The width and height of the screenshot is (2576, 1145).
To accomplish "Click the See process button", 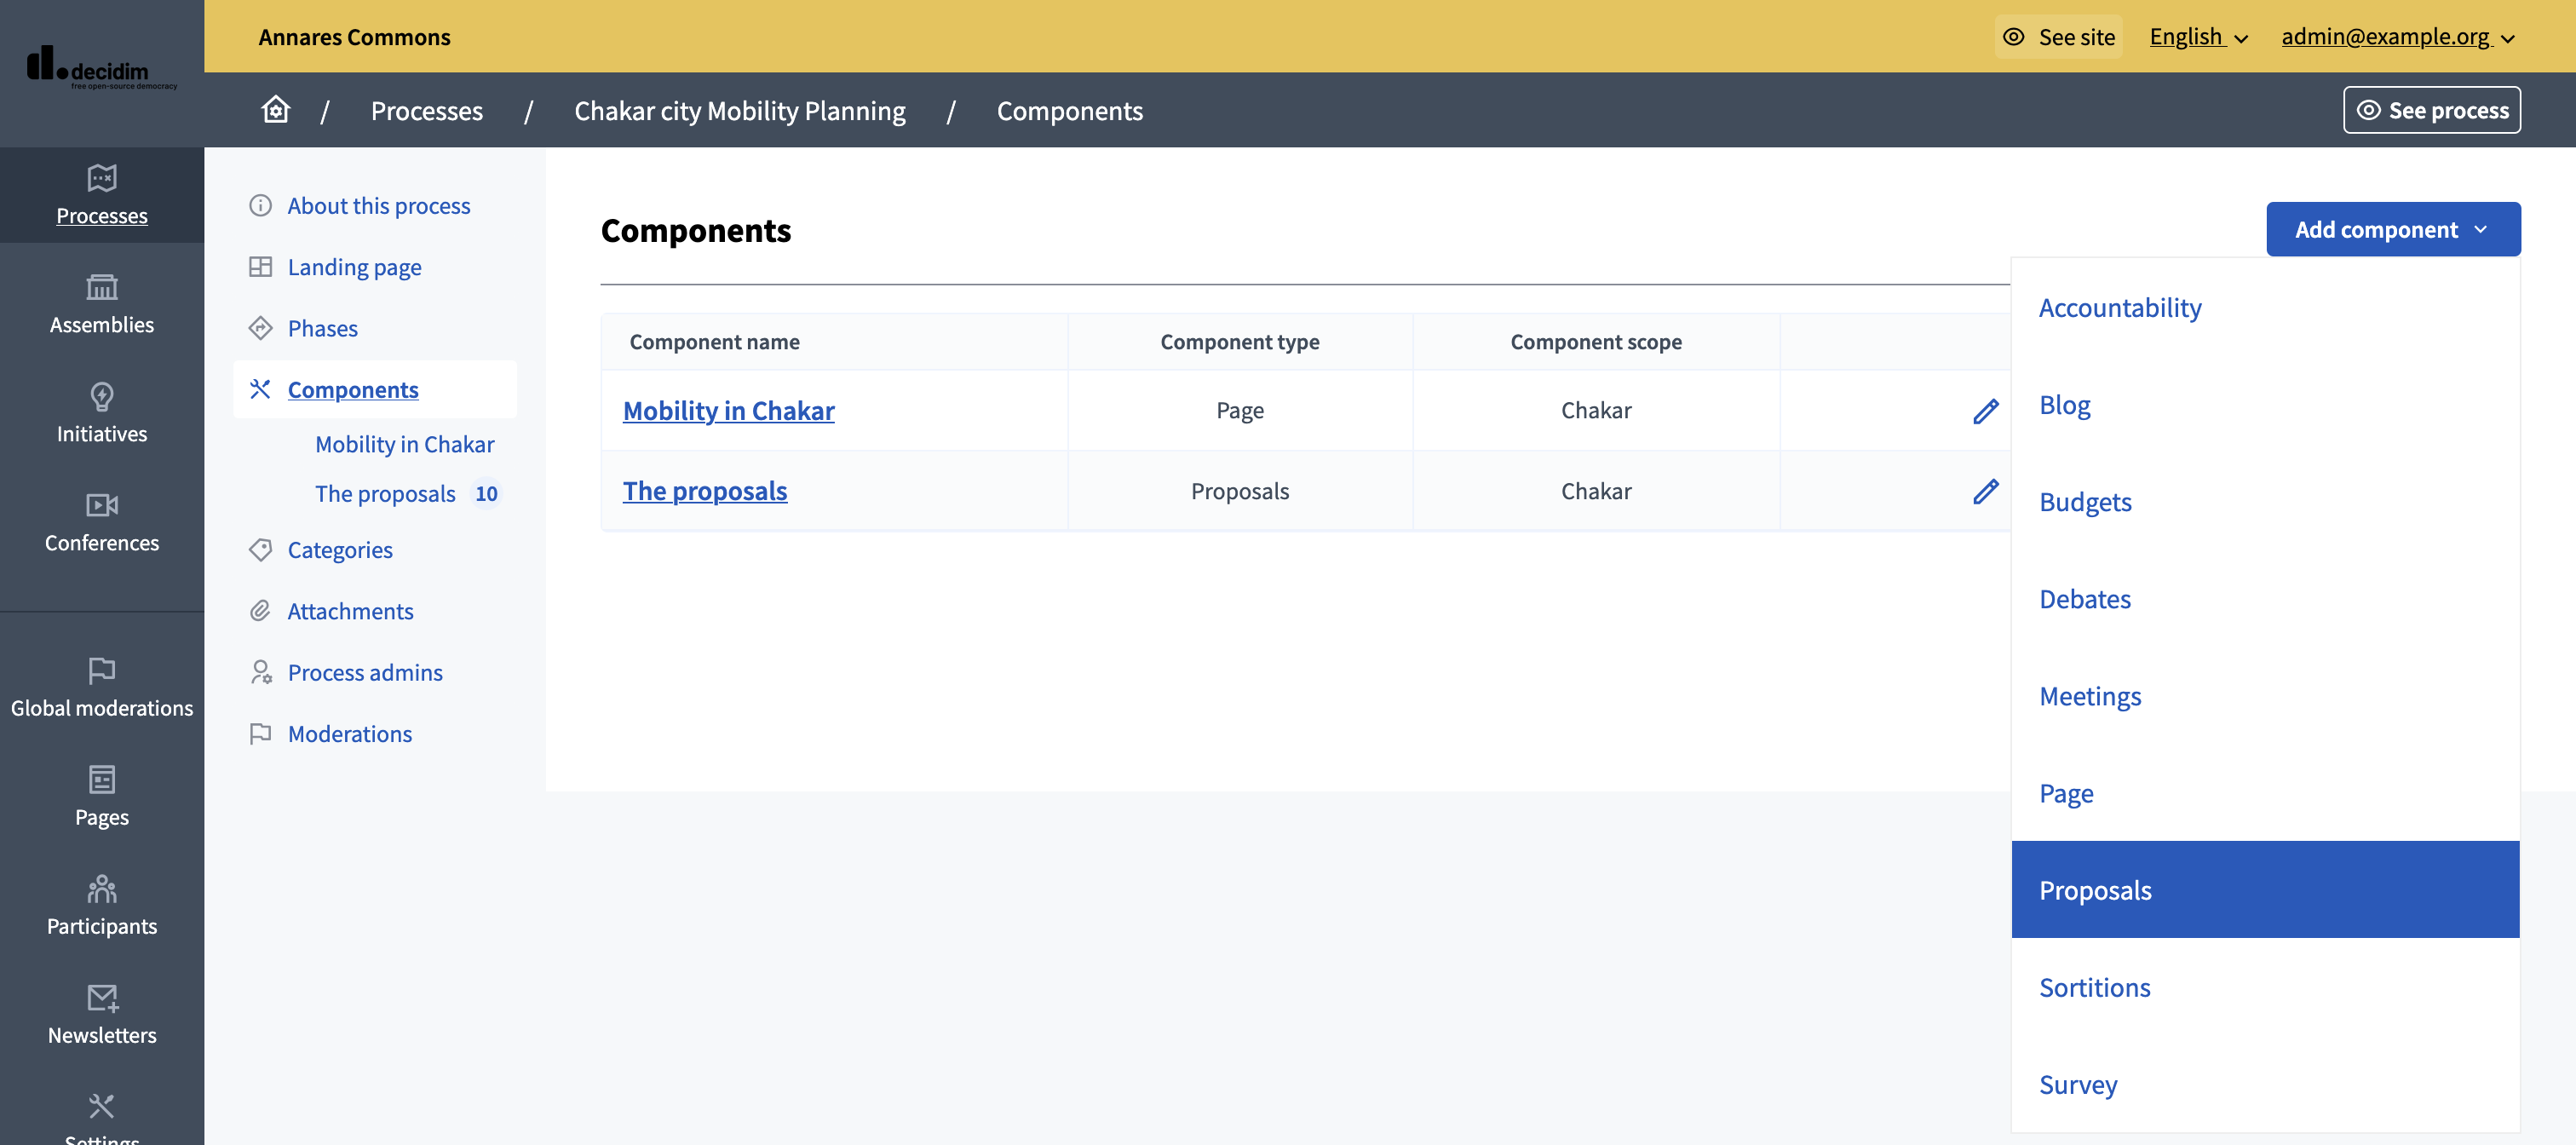I will click(x=2432, y=110).
